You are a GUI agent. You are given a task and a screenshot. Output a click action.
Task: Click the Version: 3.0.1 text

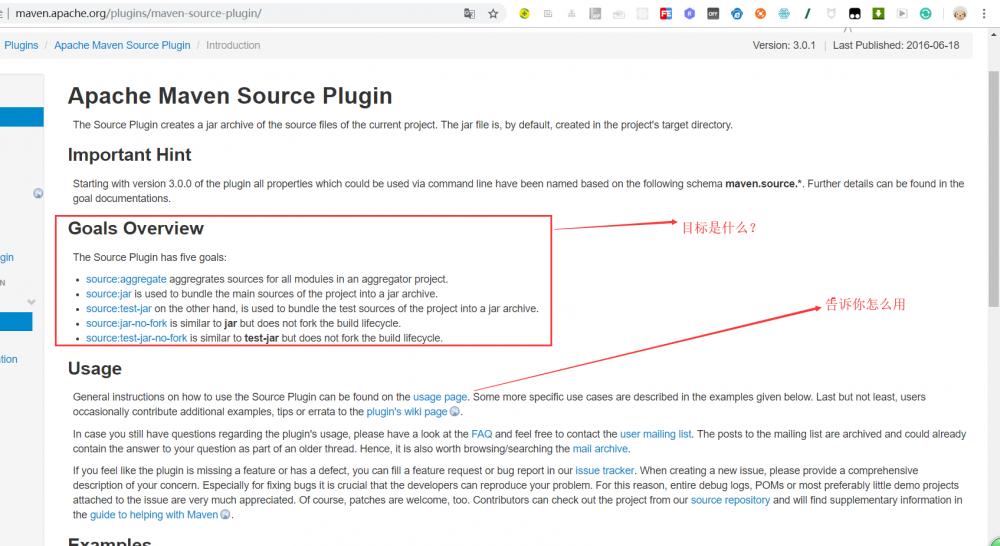coord(784,45)
